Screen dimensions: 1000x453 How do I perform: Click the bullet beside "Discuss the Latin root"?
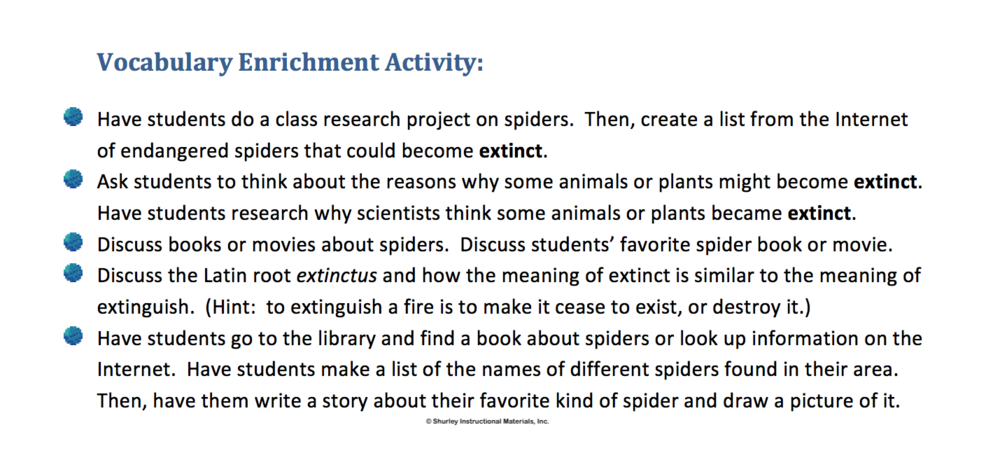(72, 273)
